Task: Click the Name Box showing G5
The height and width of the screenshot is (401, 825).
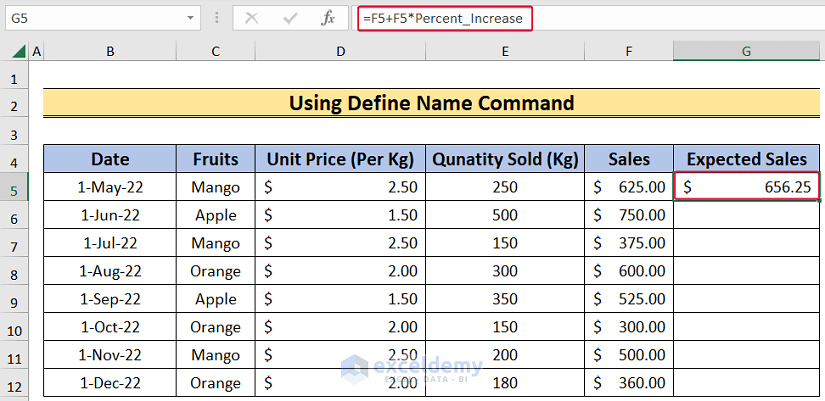Action: [90, 18]
